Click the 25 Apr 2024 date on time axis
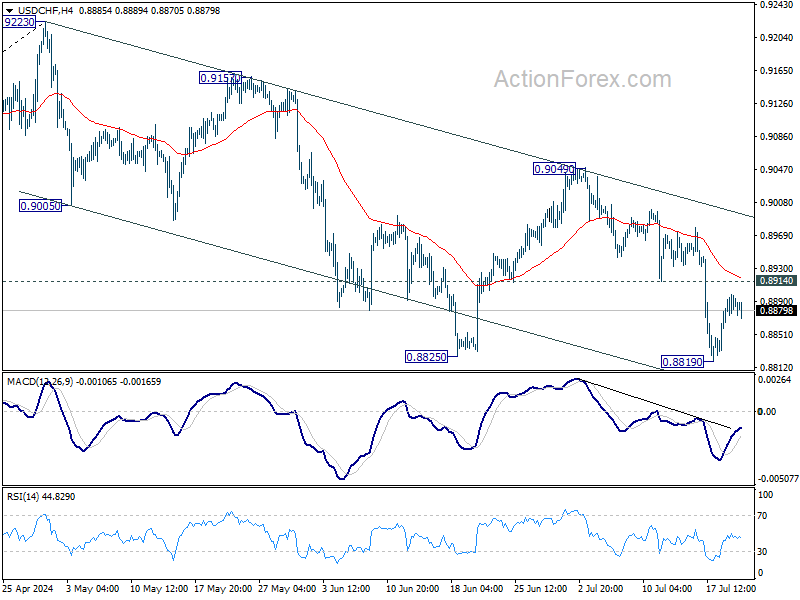800x600 pixels. pyautogui.click(x=28, y=588)
